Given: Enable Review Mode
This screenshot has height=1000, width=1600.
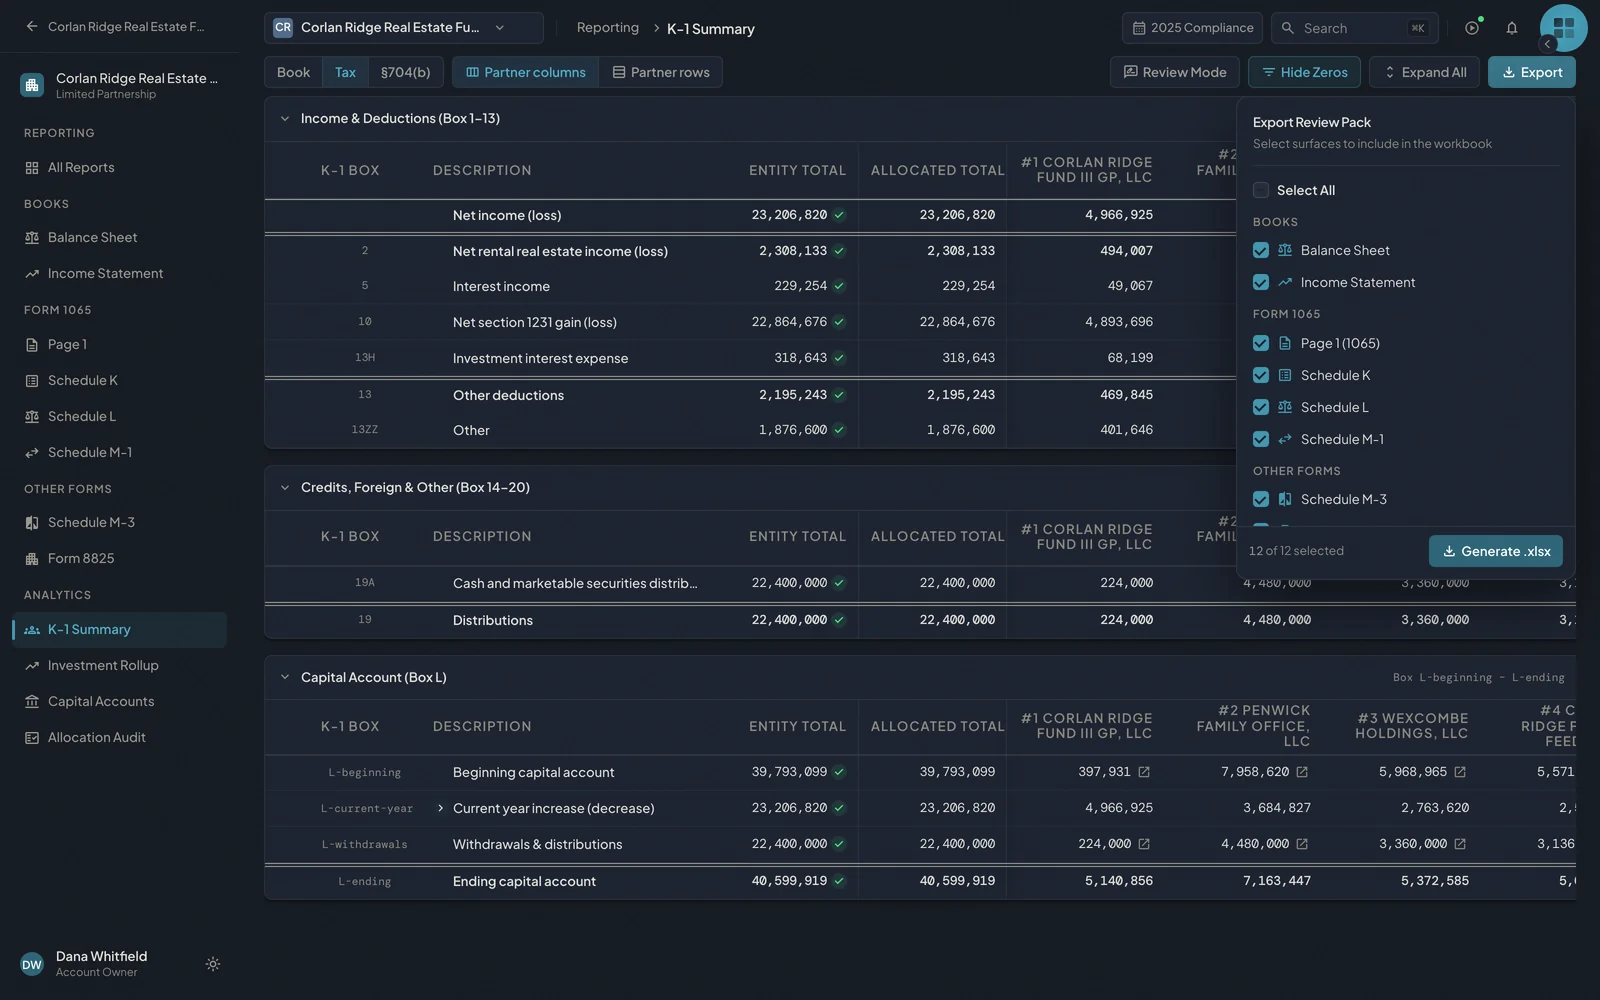Looking at the screenshot, I should click(1175, 72).
